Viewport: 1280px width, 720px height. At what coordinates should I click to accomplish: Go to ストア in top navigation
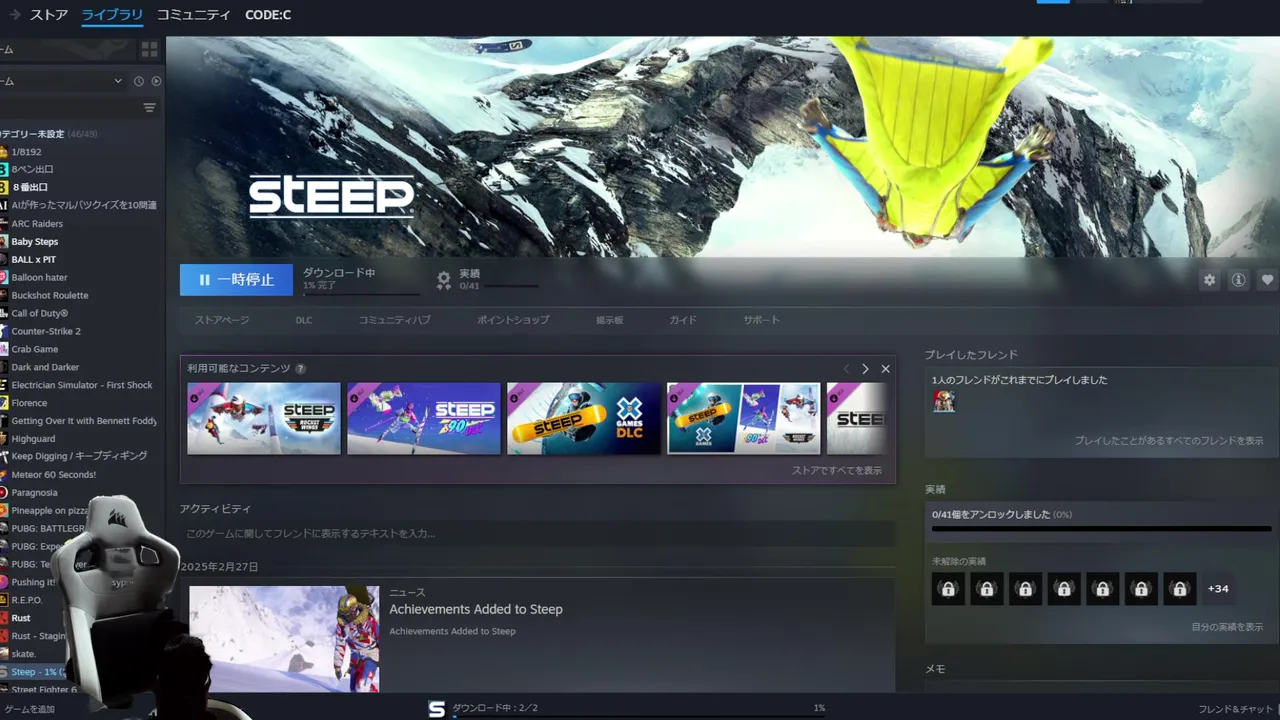[49, 15]
